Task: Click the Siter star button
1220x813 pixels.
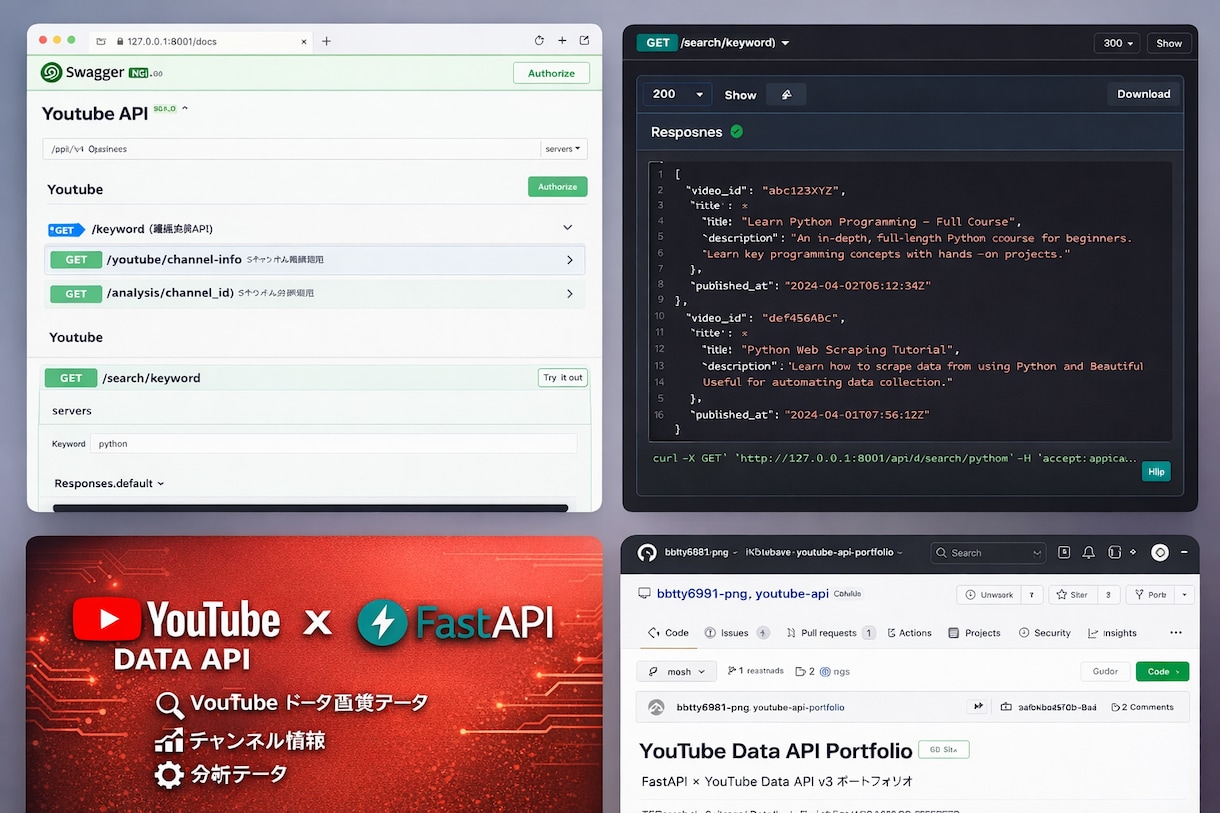Action: coord(1072,594)
